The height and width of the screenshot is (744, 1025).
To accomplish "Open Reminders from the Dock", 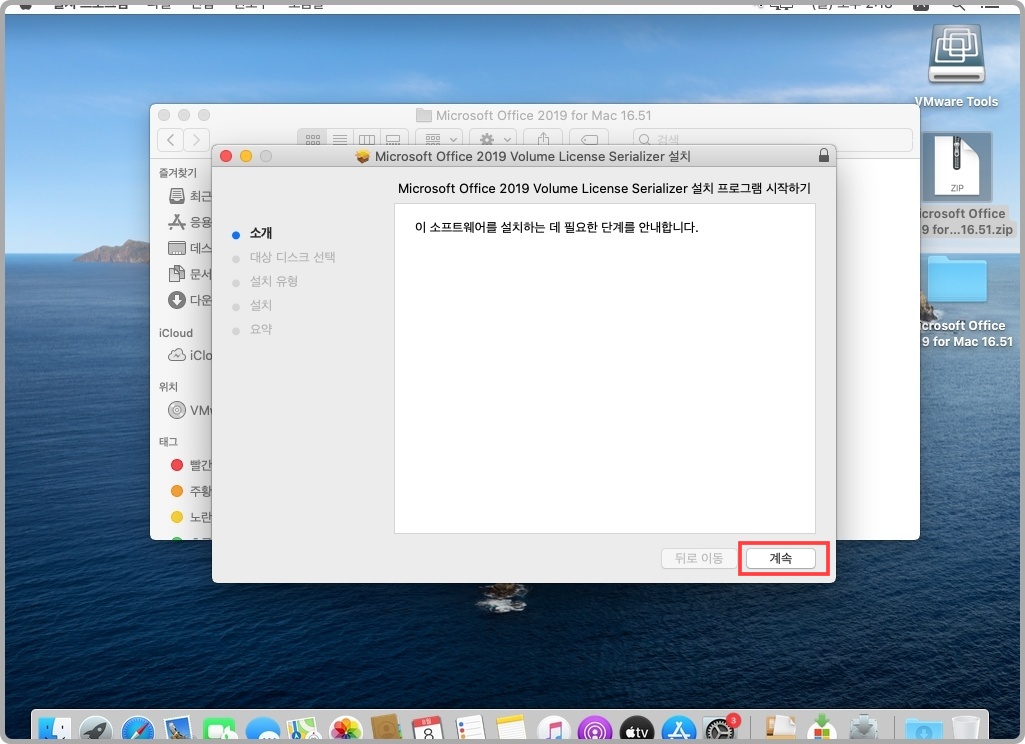I will 470,729.
